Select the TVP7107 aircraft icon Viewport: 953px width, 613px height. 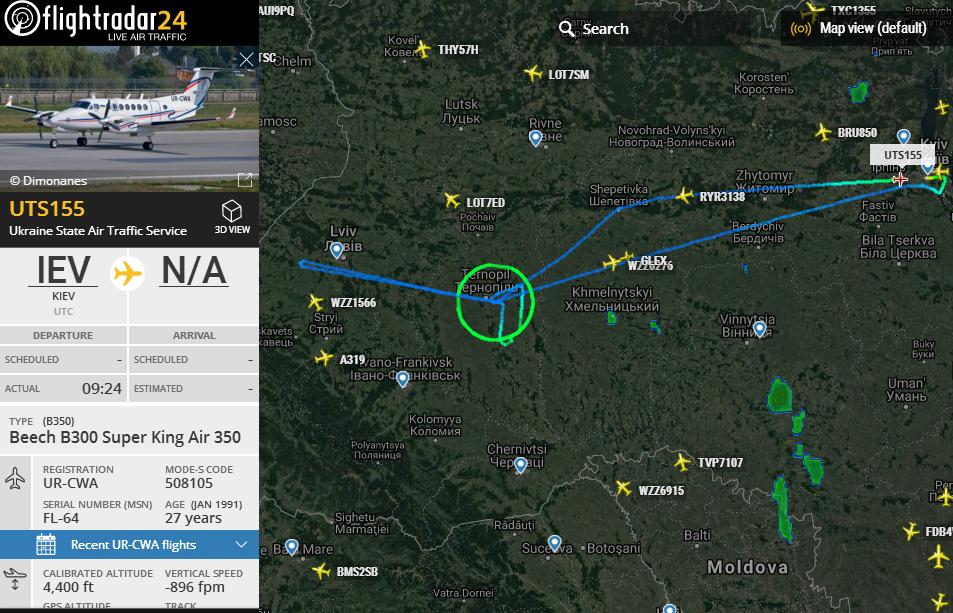pos(683,462)
